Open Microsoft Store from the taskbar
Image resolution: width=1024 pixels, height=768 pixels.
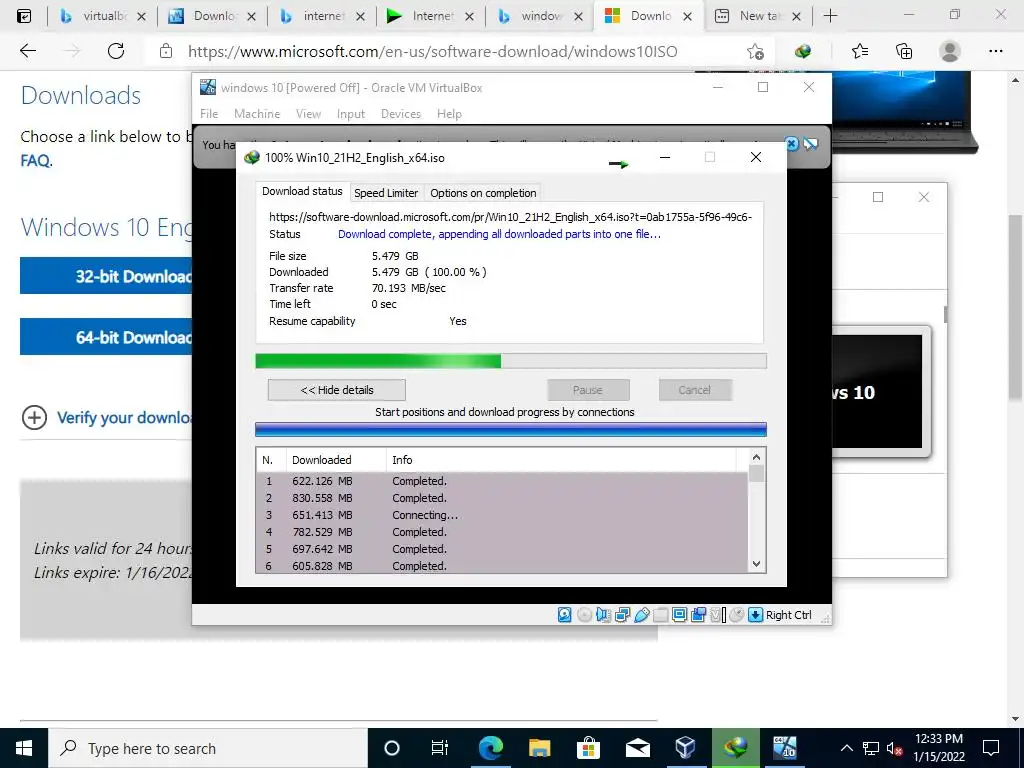[588, 748]
